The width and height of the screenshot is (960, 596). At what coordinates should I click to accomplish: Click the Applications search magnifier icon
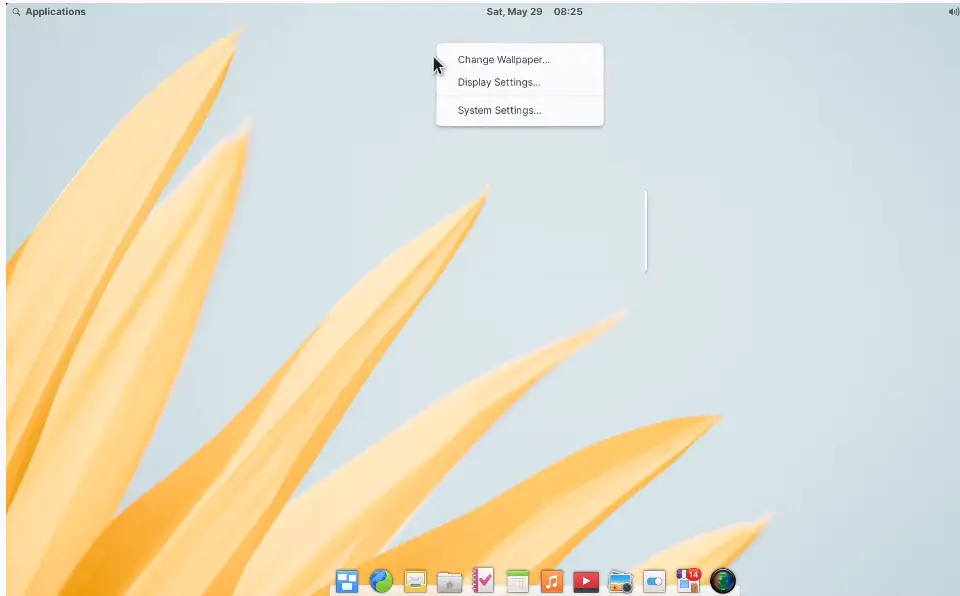pos(17,12)
